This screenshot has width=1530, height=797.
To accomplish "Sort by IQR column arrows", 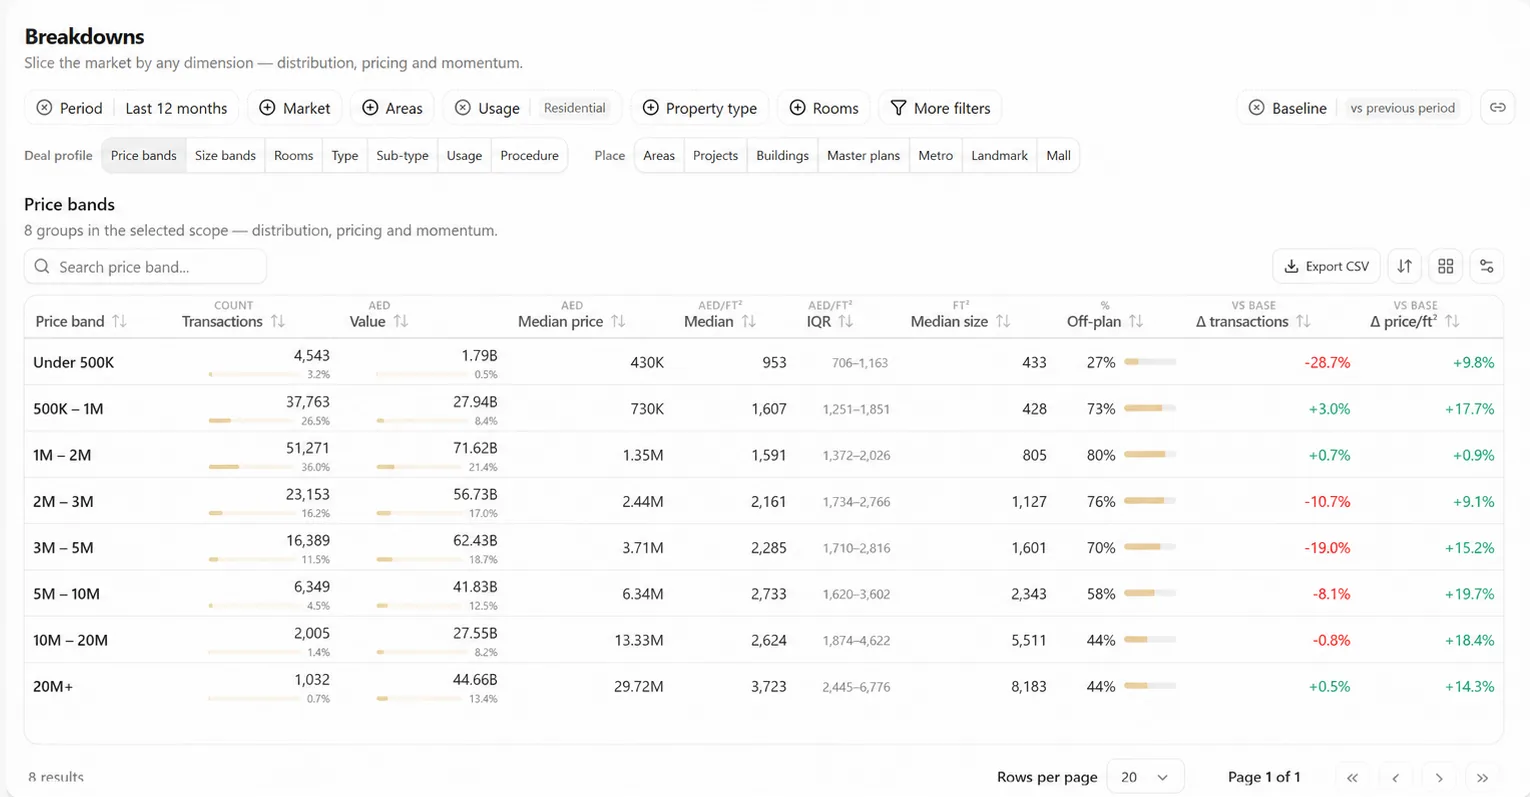I will pyautogui.click(x=845, y=321).
